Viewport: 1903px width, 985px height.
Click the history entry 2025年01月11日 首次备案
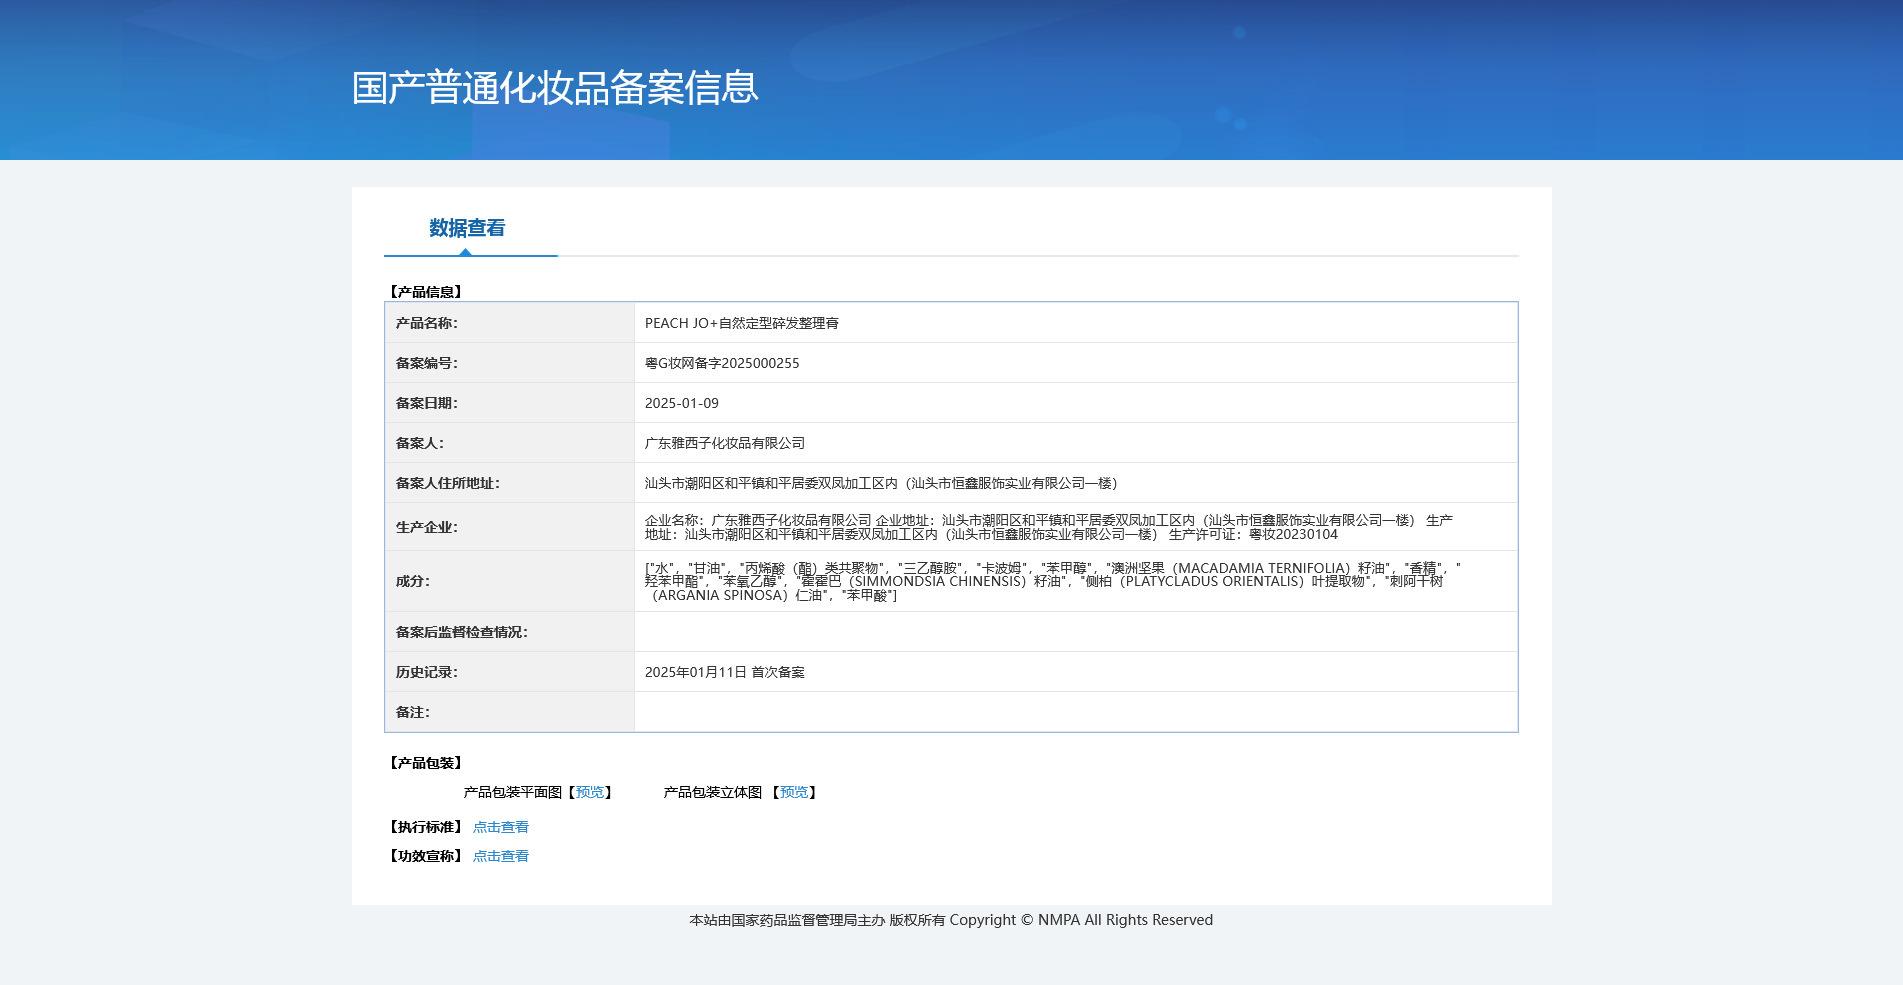[724, 672]
